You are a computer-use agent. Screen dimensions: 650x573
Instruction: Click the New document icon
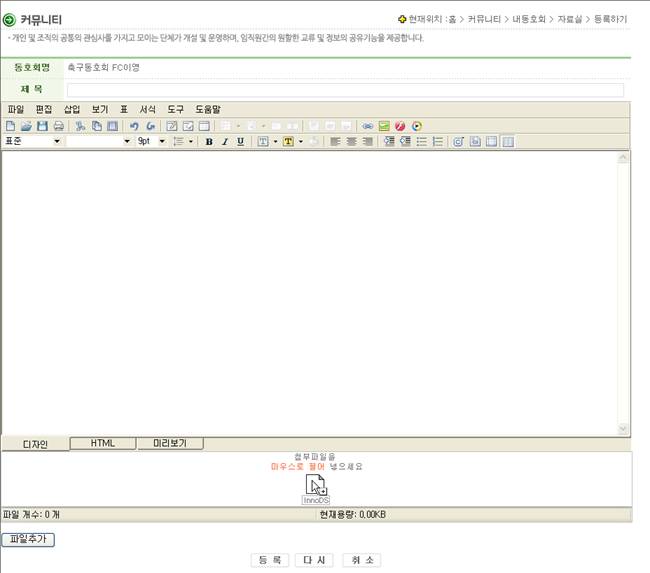pyautogui.click(x=11, y=126)
